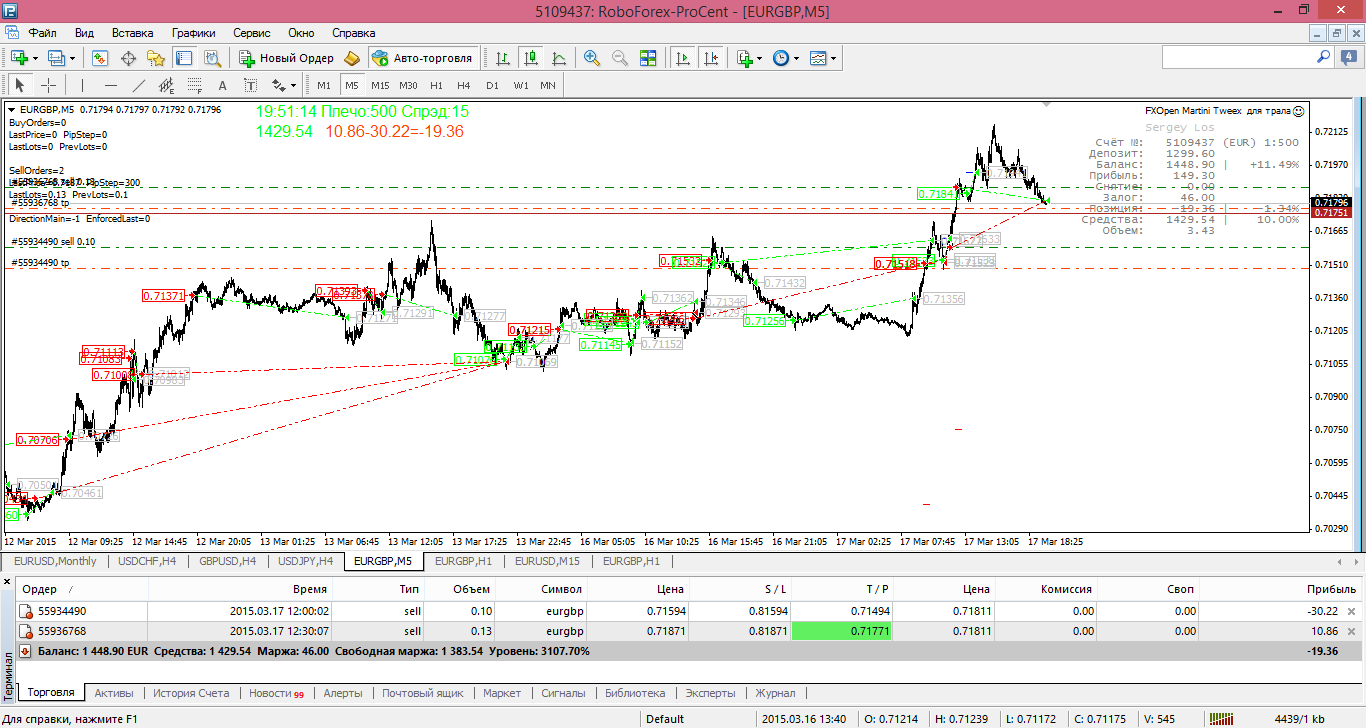The height and width of the screenshot is (728, 1366).
Task: Switch to the USDJPY,H4 chart tab
Action: [303, 561]
